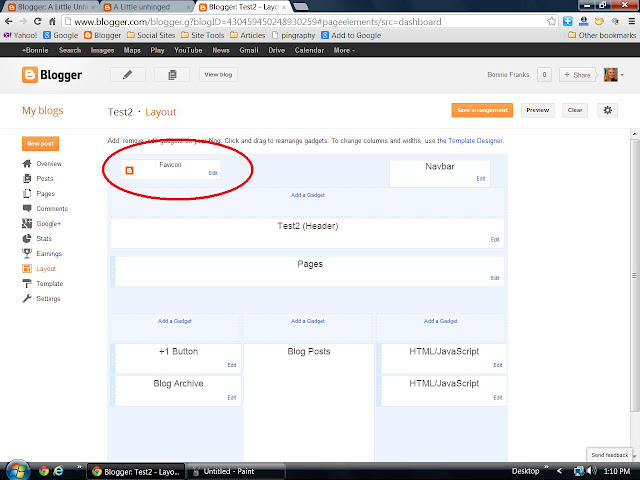
Task: Edit the lower HTML/JavaScript gadget
Action: click(498, 398)
